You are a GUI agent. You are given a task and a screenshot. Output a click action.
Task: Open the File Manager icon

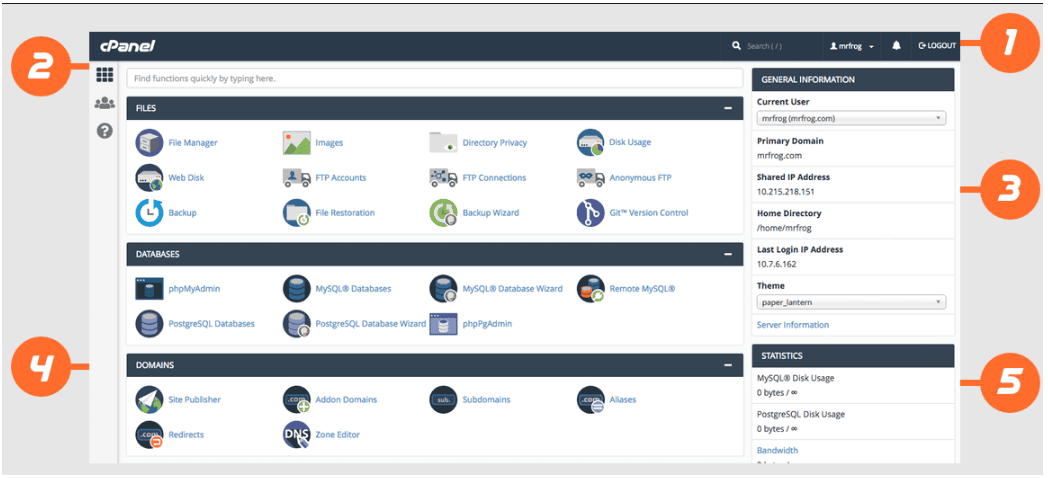click(149, 142)
